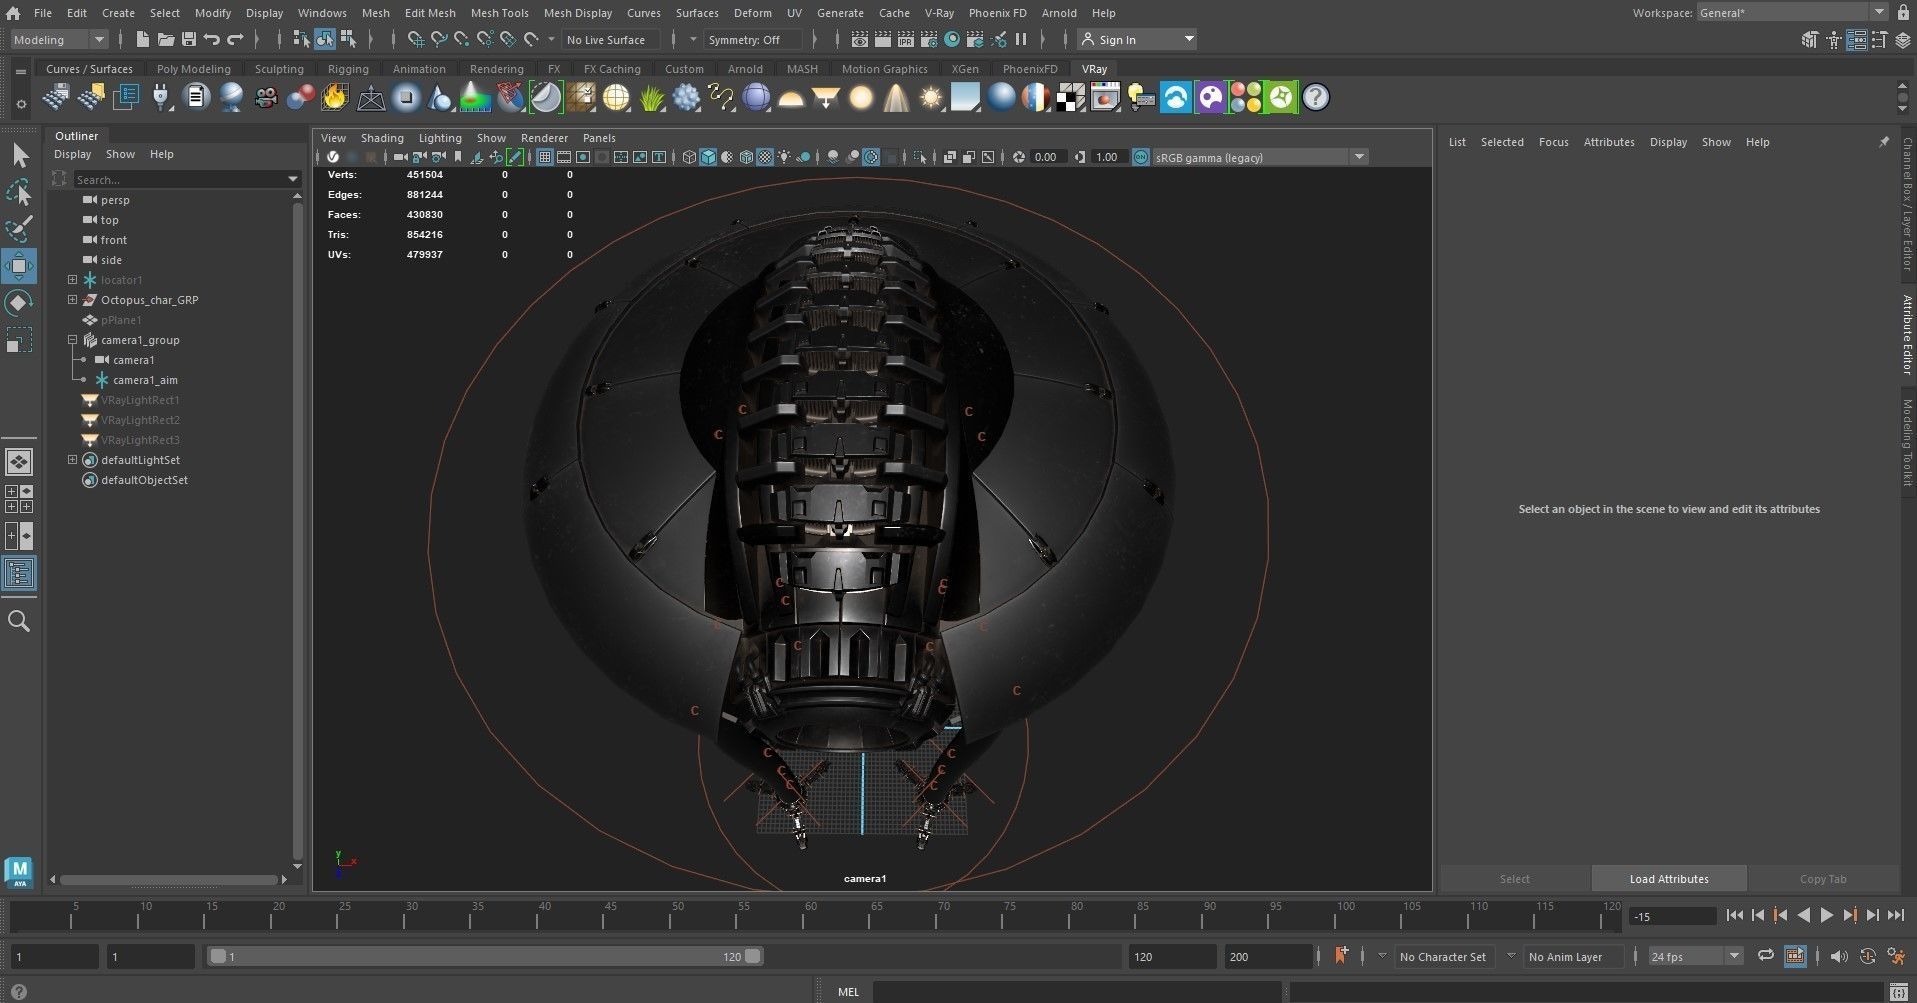
Task: Click the current frame field showing -15
Action: point(1672,916)
